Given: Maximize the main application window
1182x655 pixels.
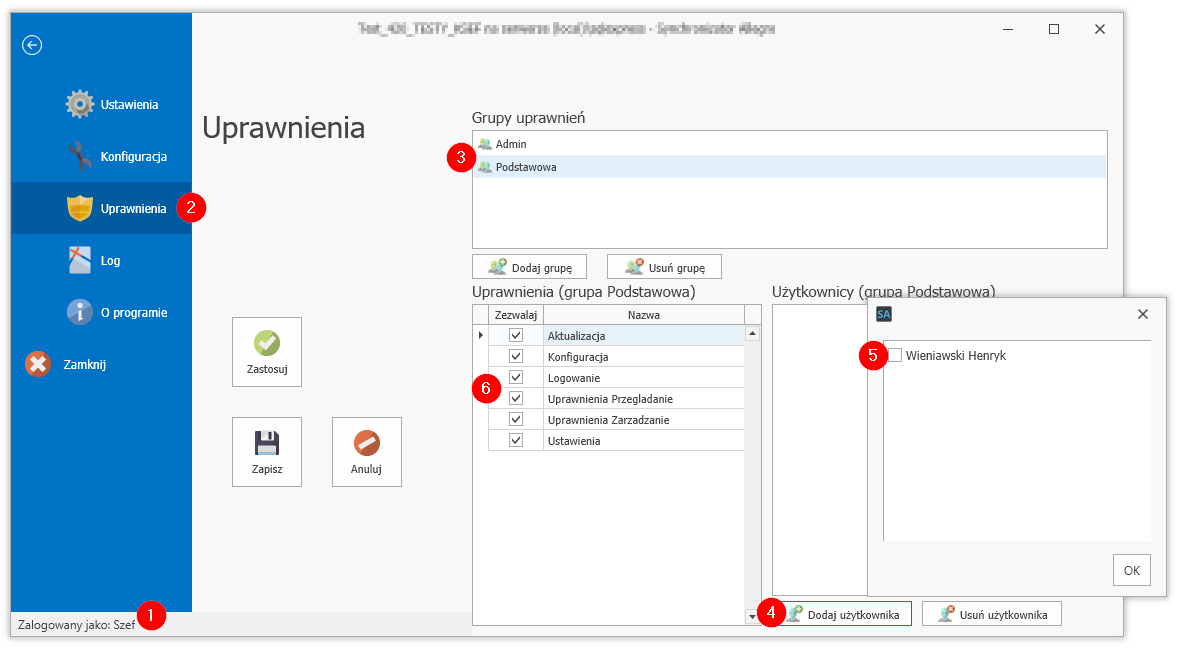Looking at the screenshot, I should coord(1054,29).
